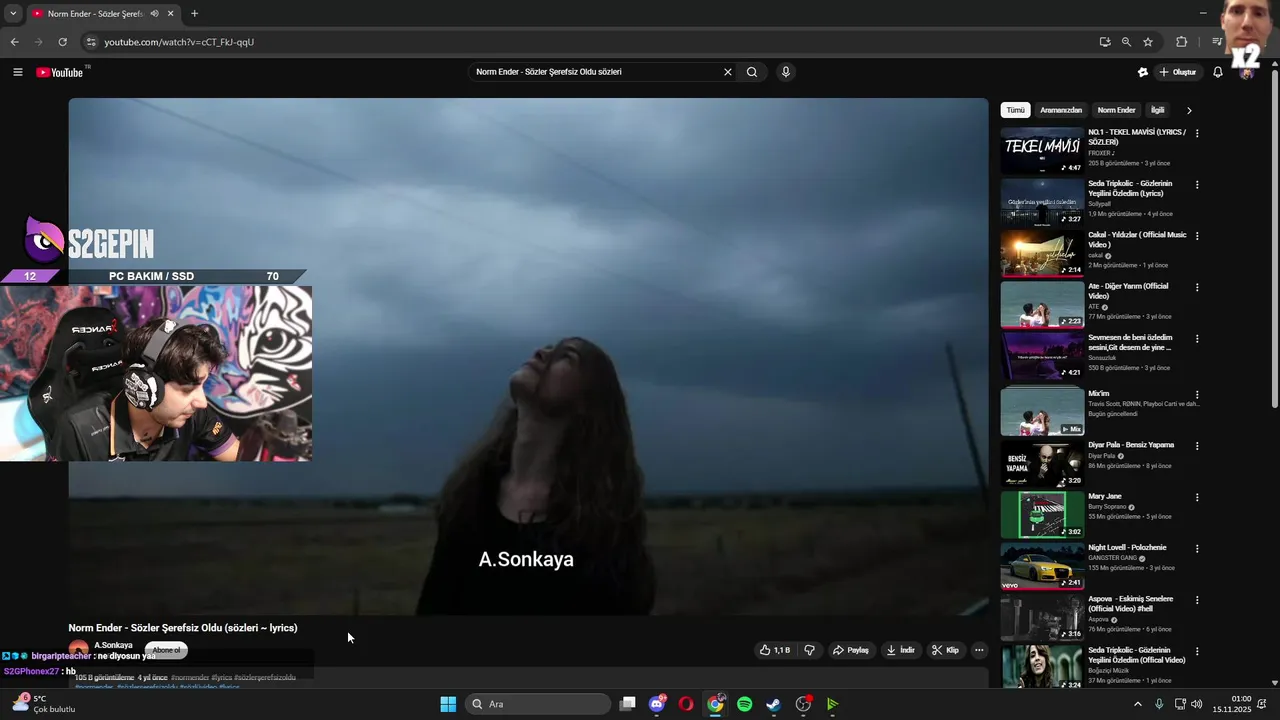This screenshot has height=720, width=1280.
Task: Open Task View on the taskbar
Action: coord(627,704)
